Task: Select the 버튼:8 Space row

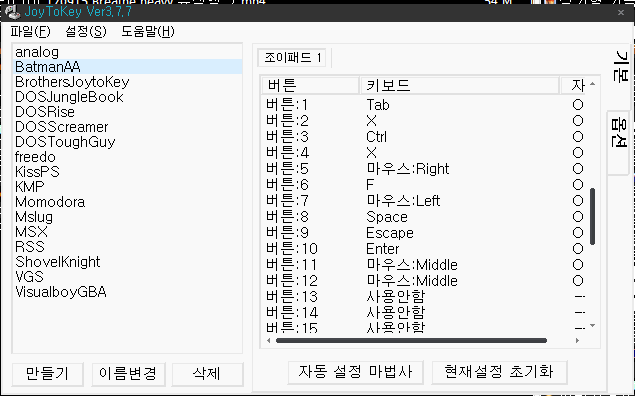Action: pos(424,217)
